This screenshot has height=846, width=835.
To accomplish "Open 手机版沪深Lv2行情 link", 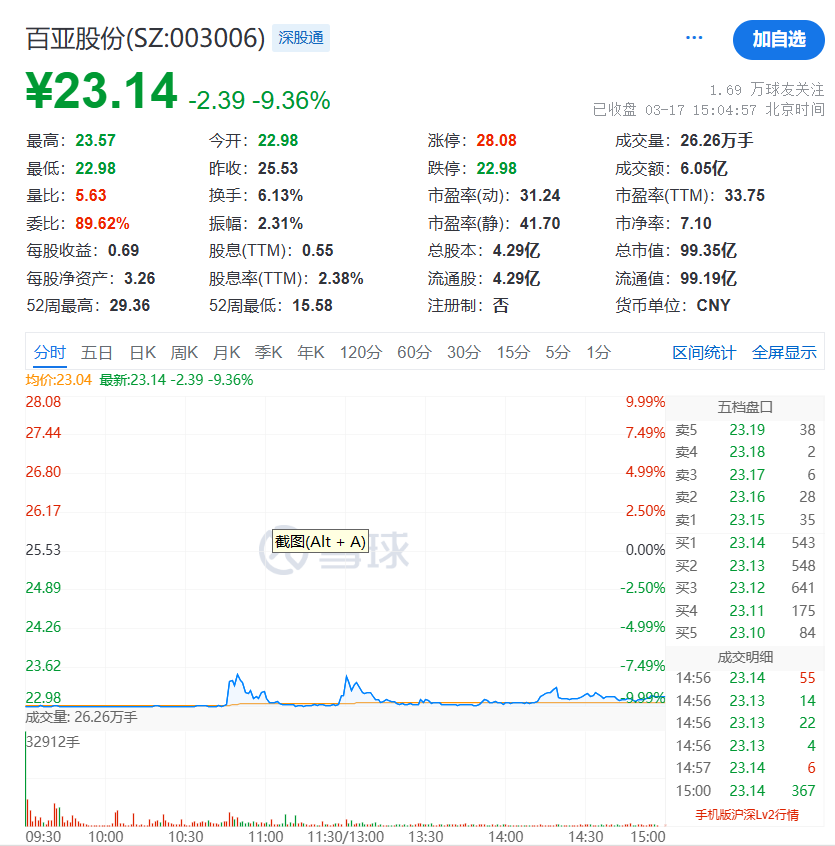I will tap(747, 815).
